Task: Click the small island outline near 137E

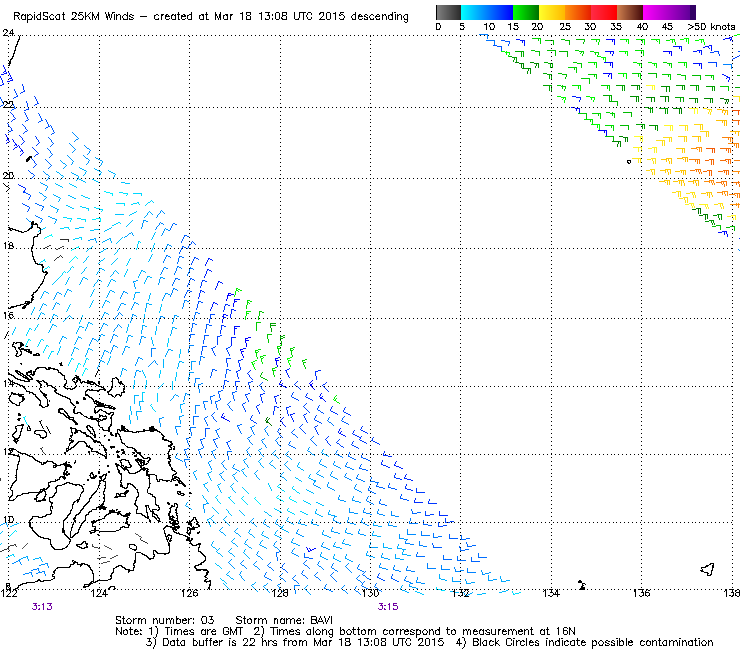Action: pyautogui.click(x=707, y=569)
